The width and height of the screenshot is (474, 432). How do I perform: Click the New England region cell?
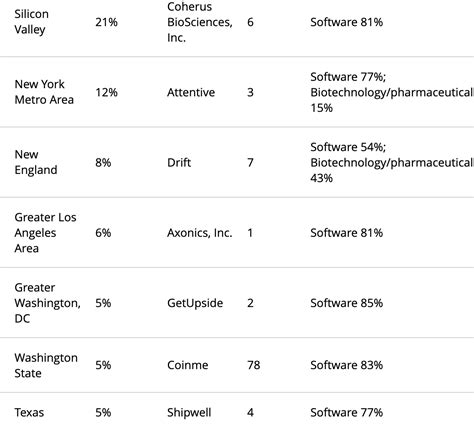(x=36, y=162)
